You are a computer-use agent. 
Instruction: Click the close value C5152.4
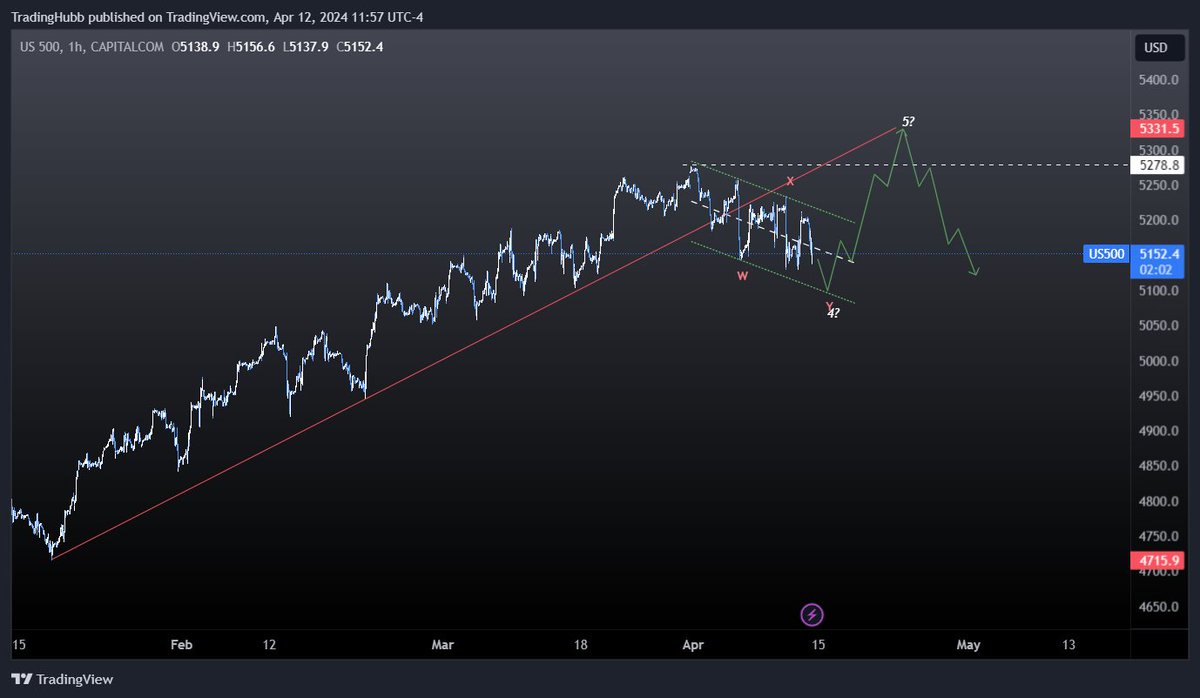360,47
